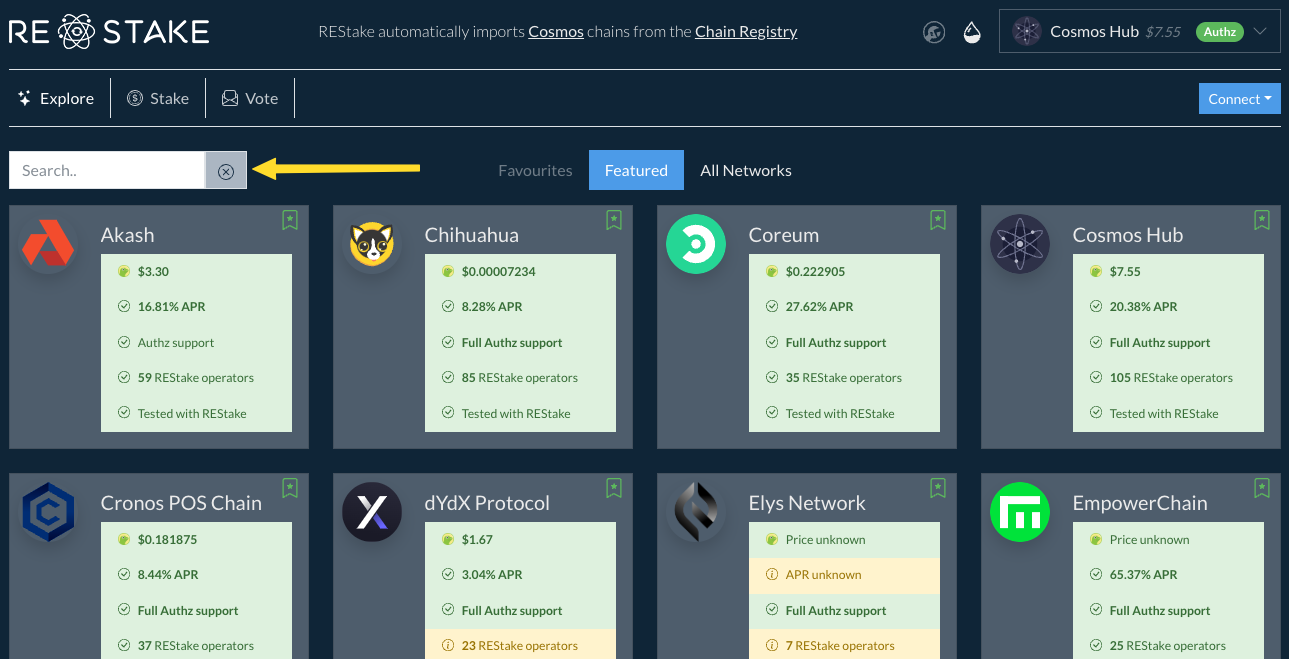Screen dimensions: 1289x659
Task: Click the water droplet icon in header
Action: coord(972,32)
